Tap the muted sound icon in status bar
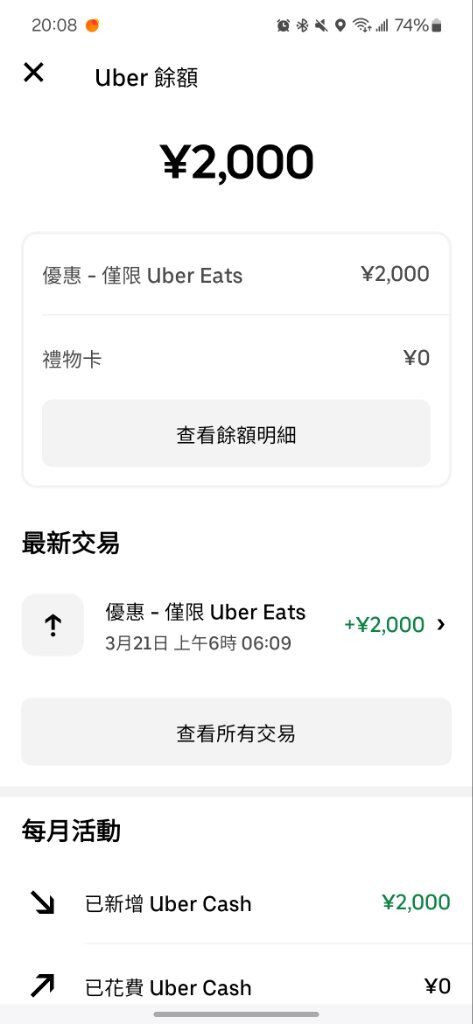This screenshot has height=1024, width=473. click(x=321, y=25)
